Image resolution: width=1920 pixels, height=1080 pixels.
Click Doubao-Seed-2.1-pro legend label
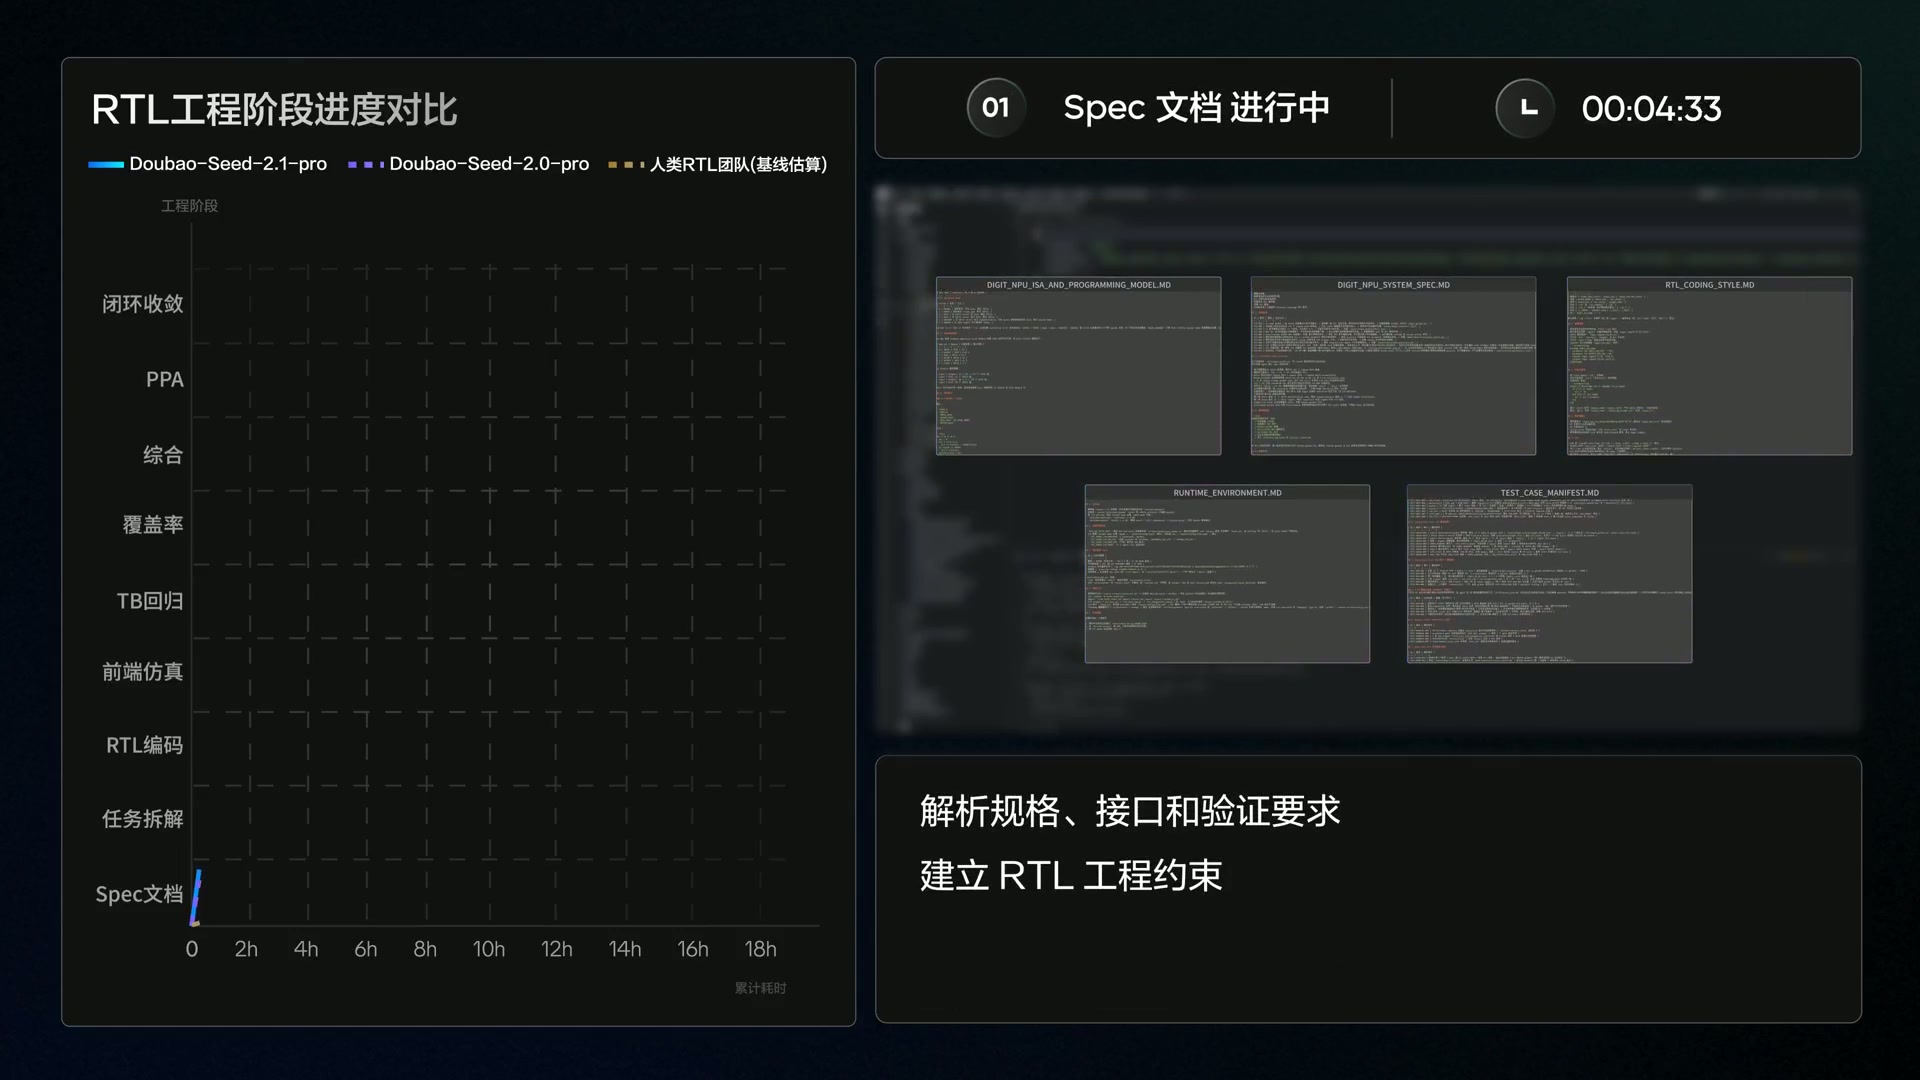coord(228,164)
